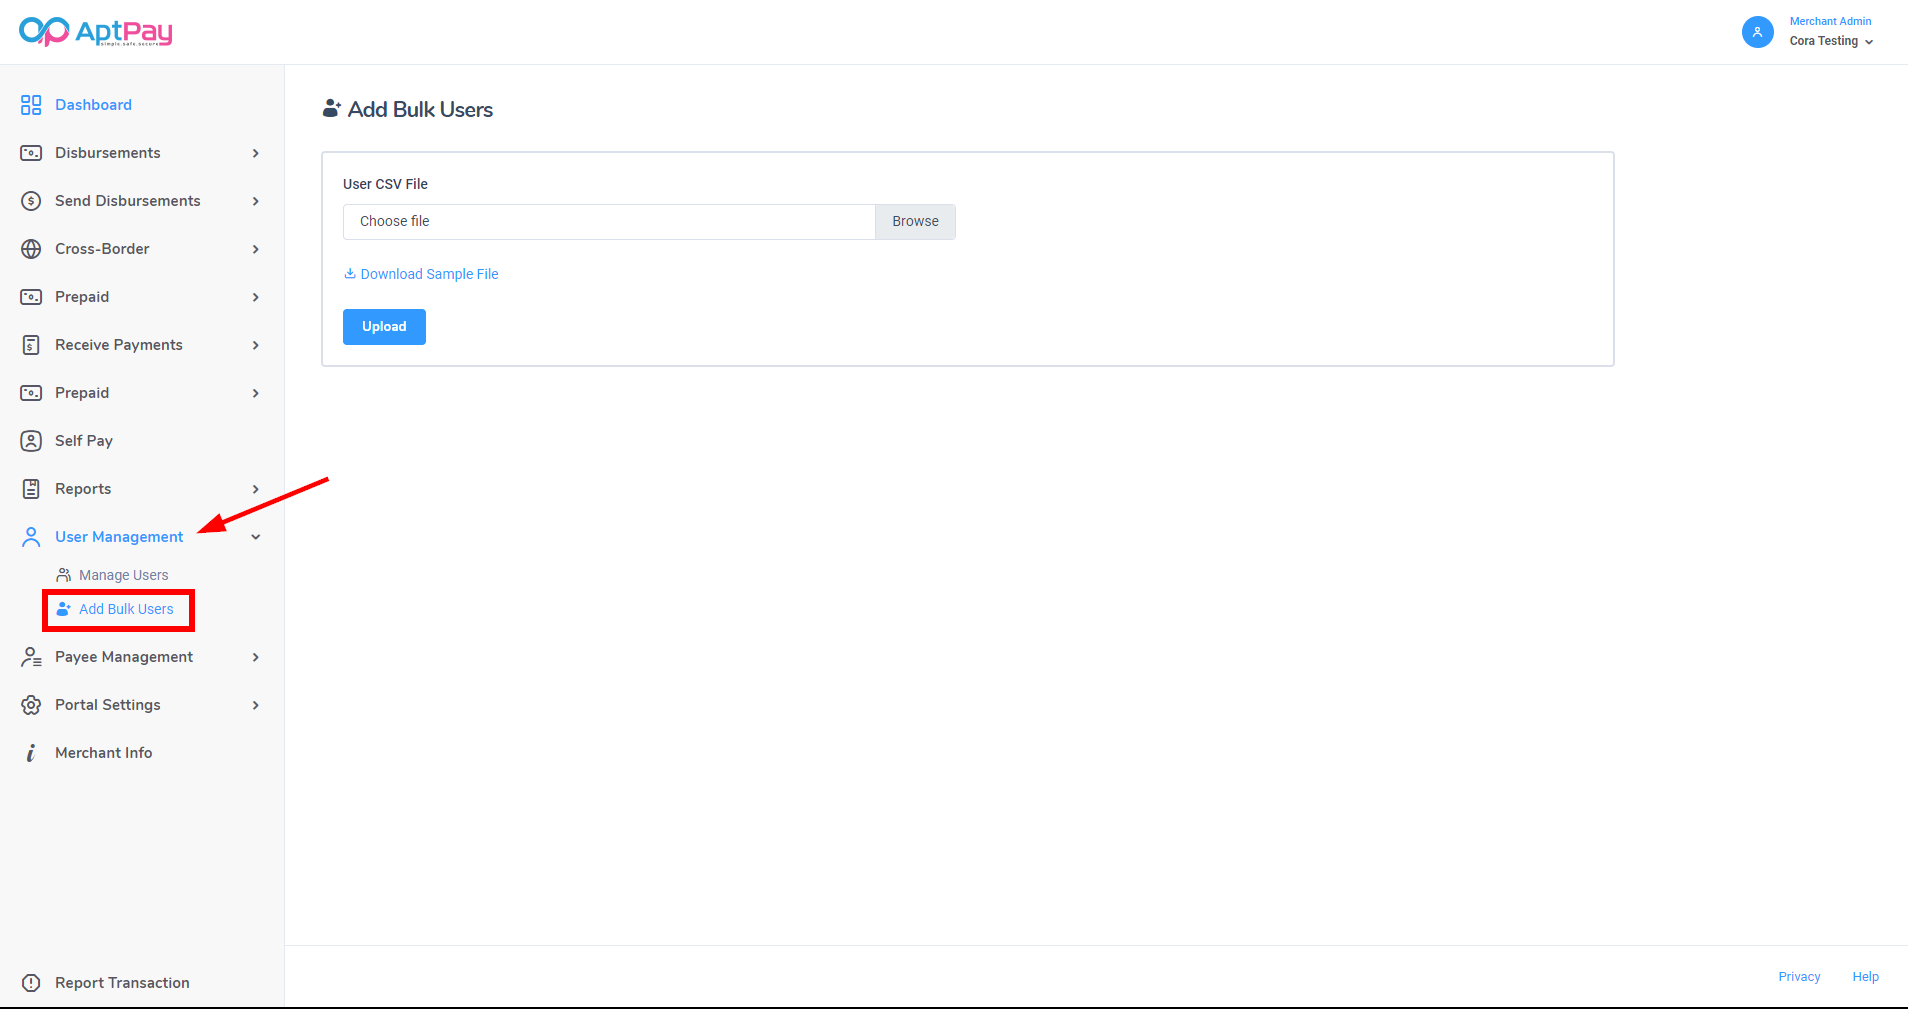Click the Cross-Border globe icon

(31, 249)
